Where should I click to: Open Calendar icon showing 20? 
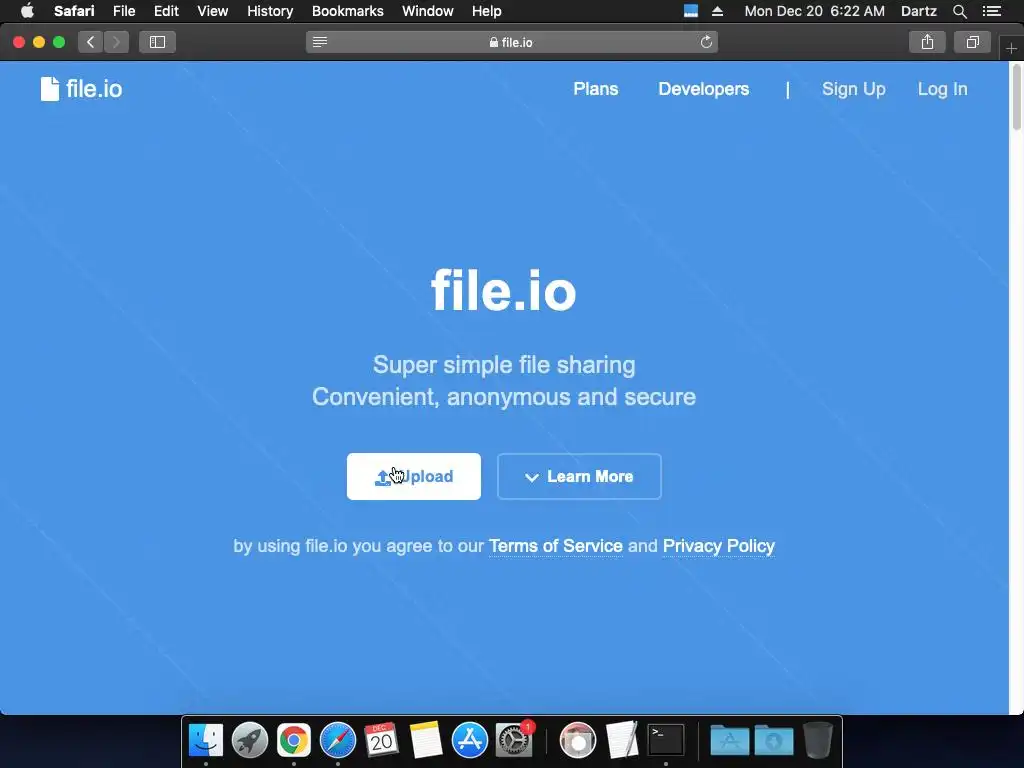[381, 741]
